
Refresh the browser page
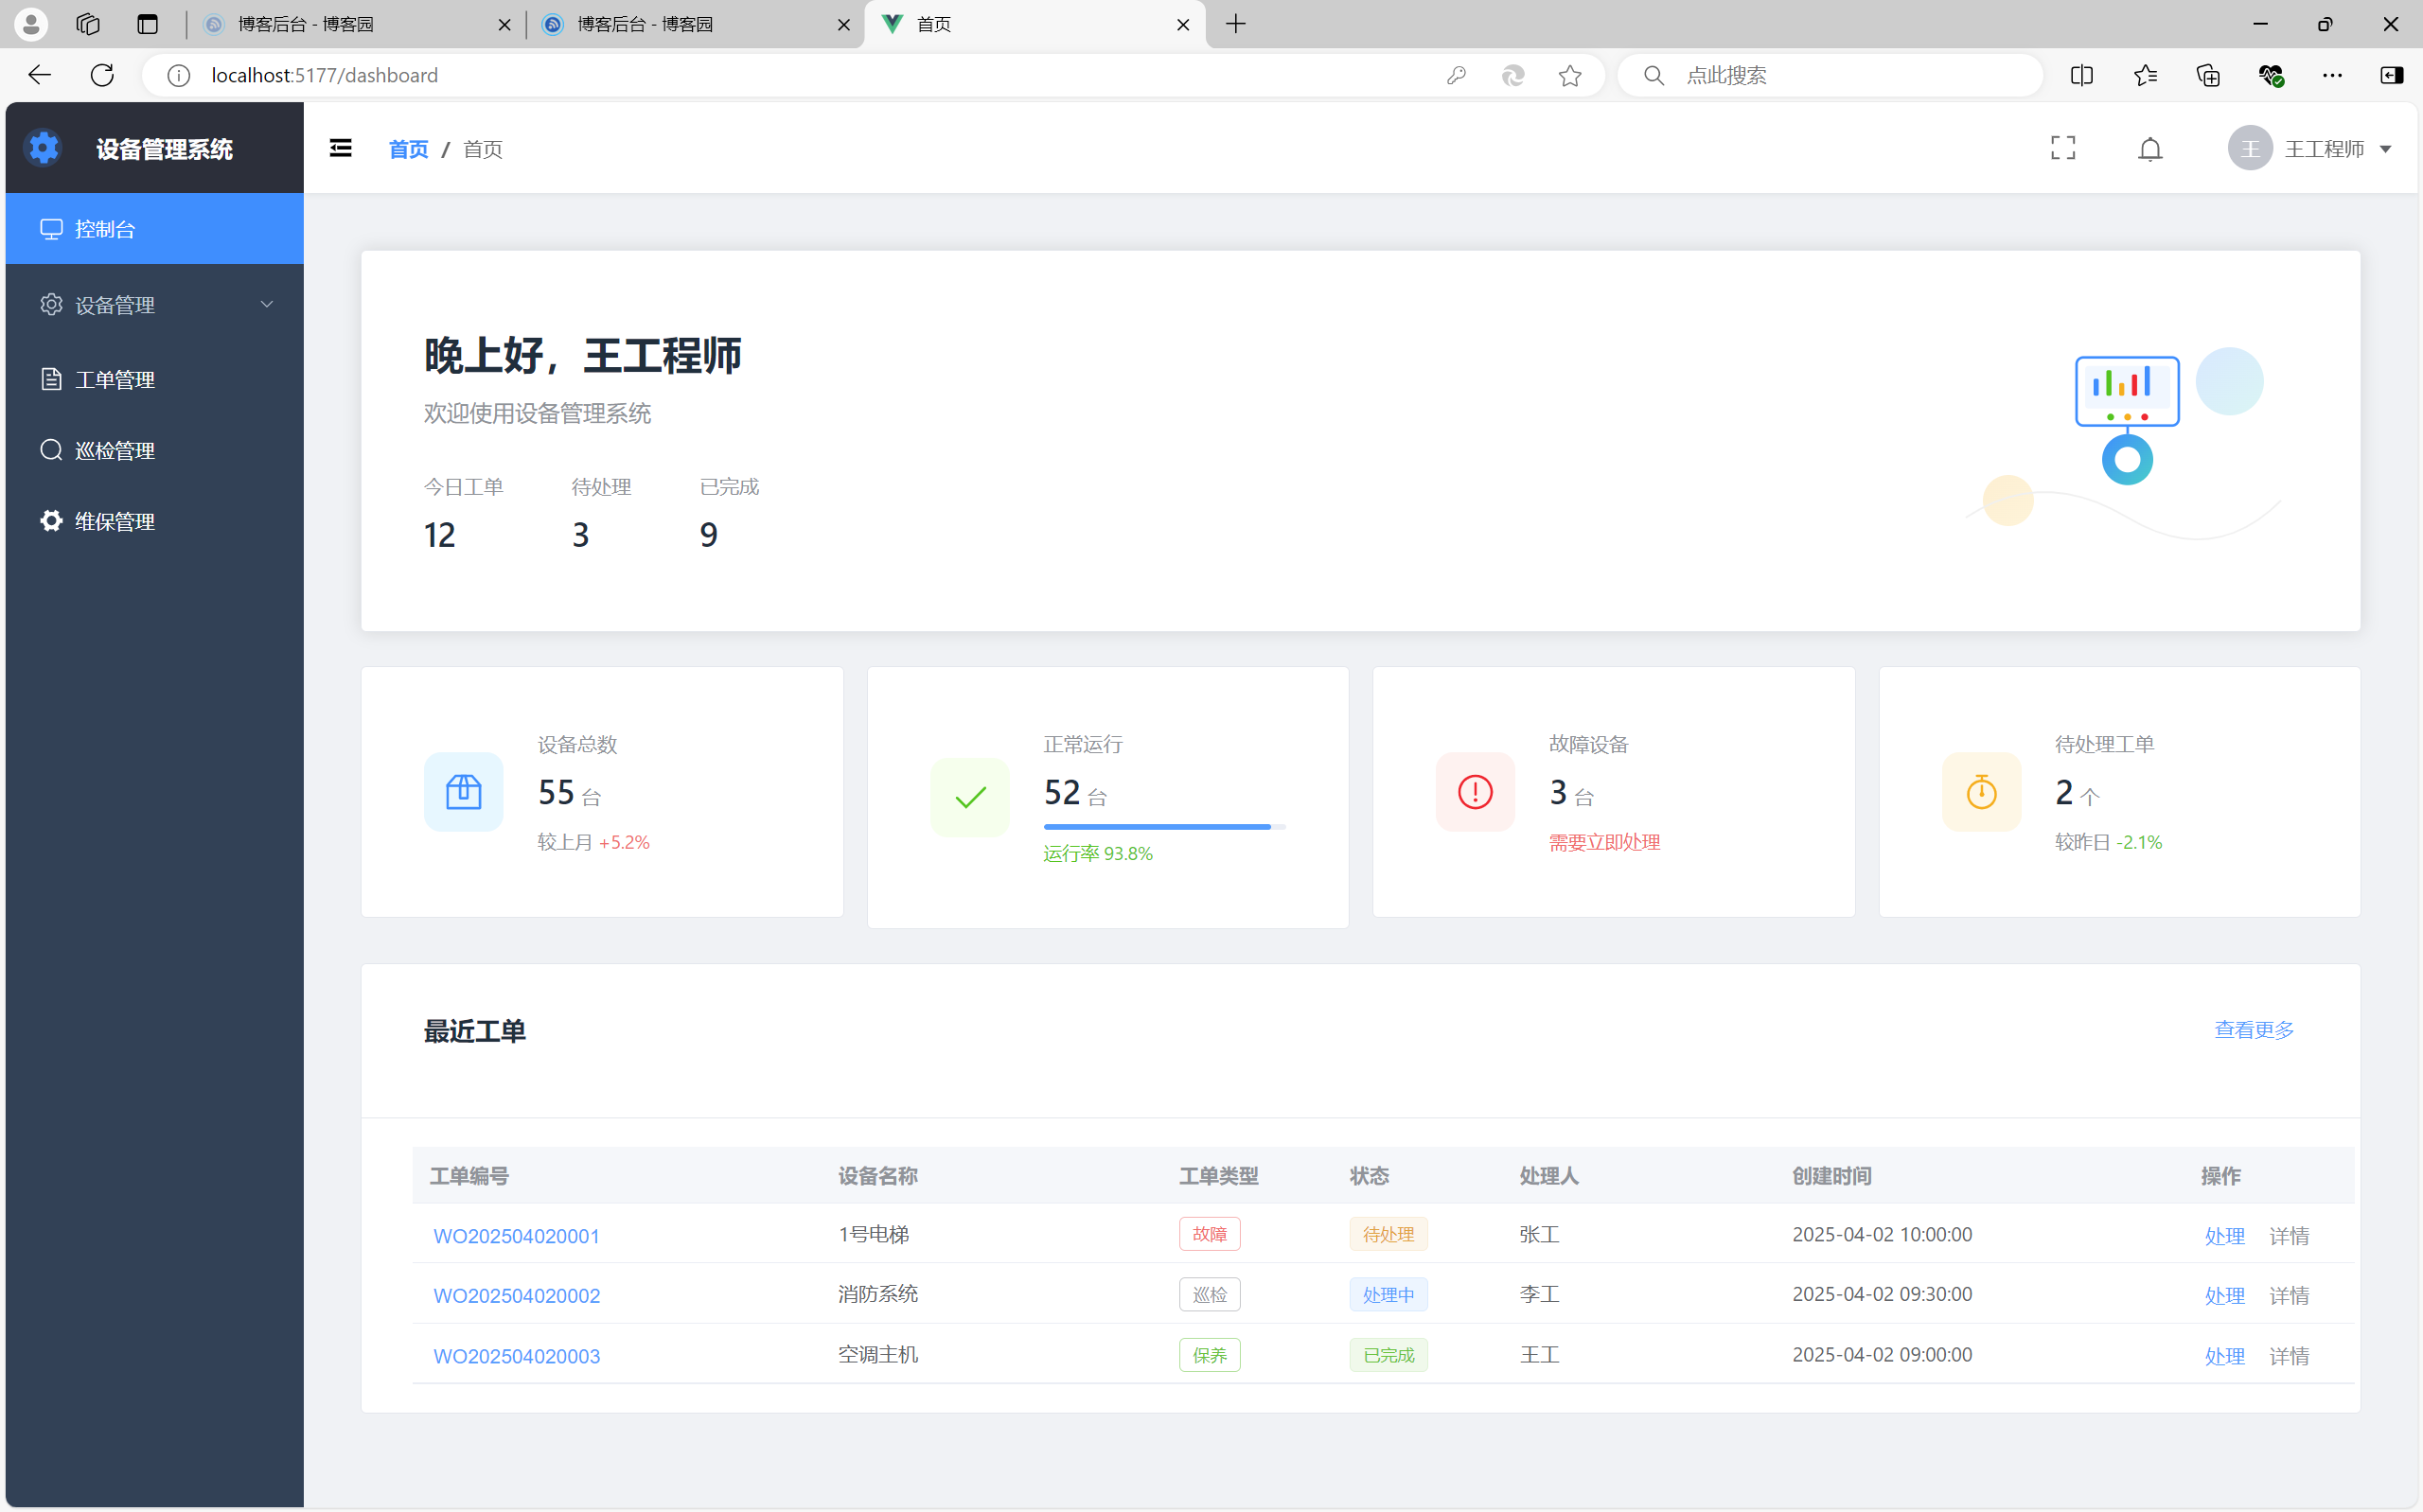[x=102, y=75]
